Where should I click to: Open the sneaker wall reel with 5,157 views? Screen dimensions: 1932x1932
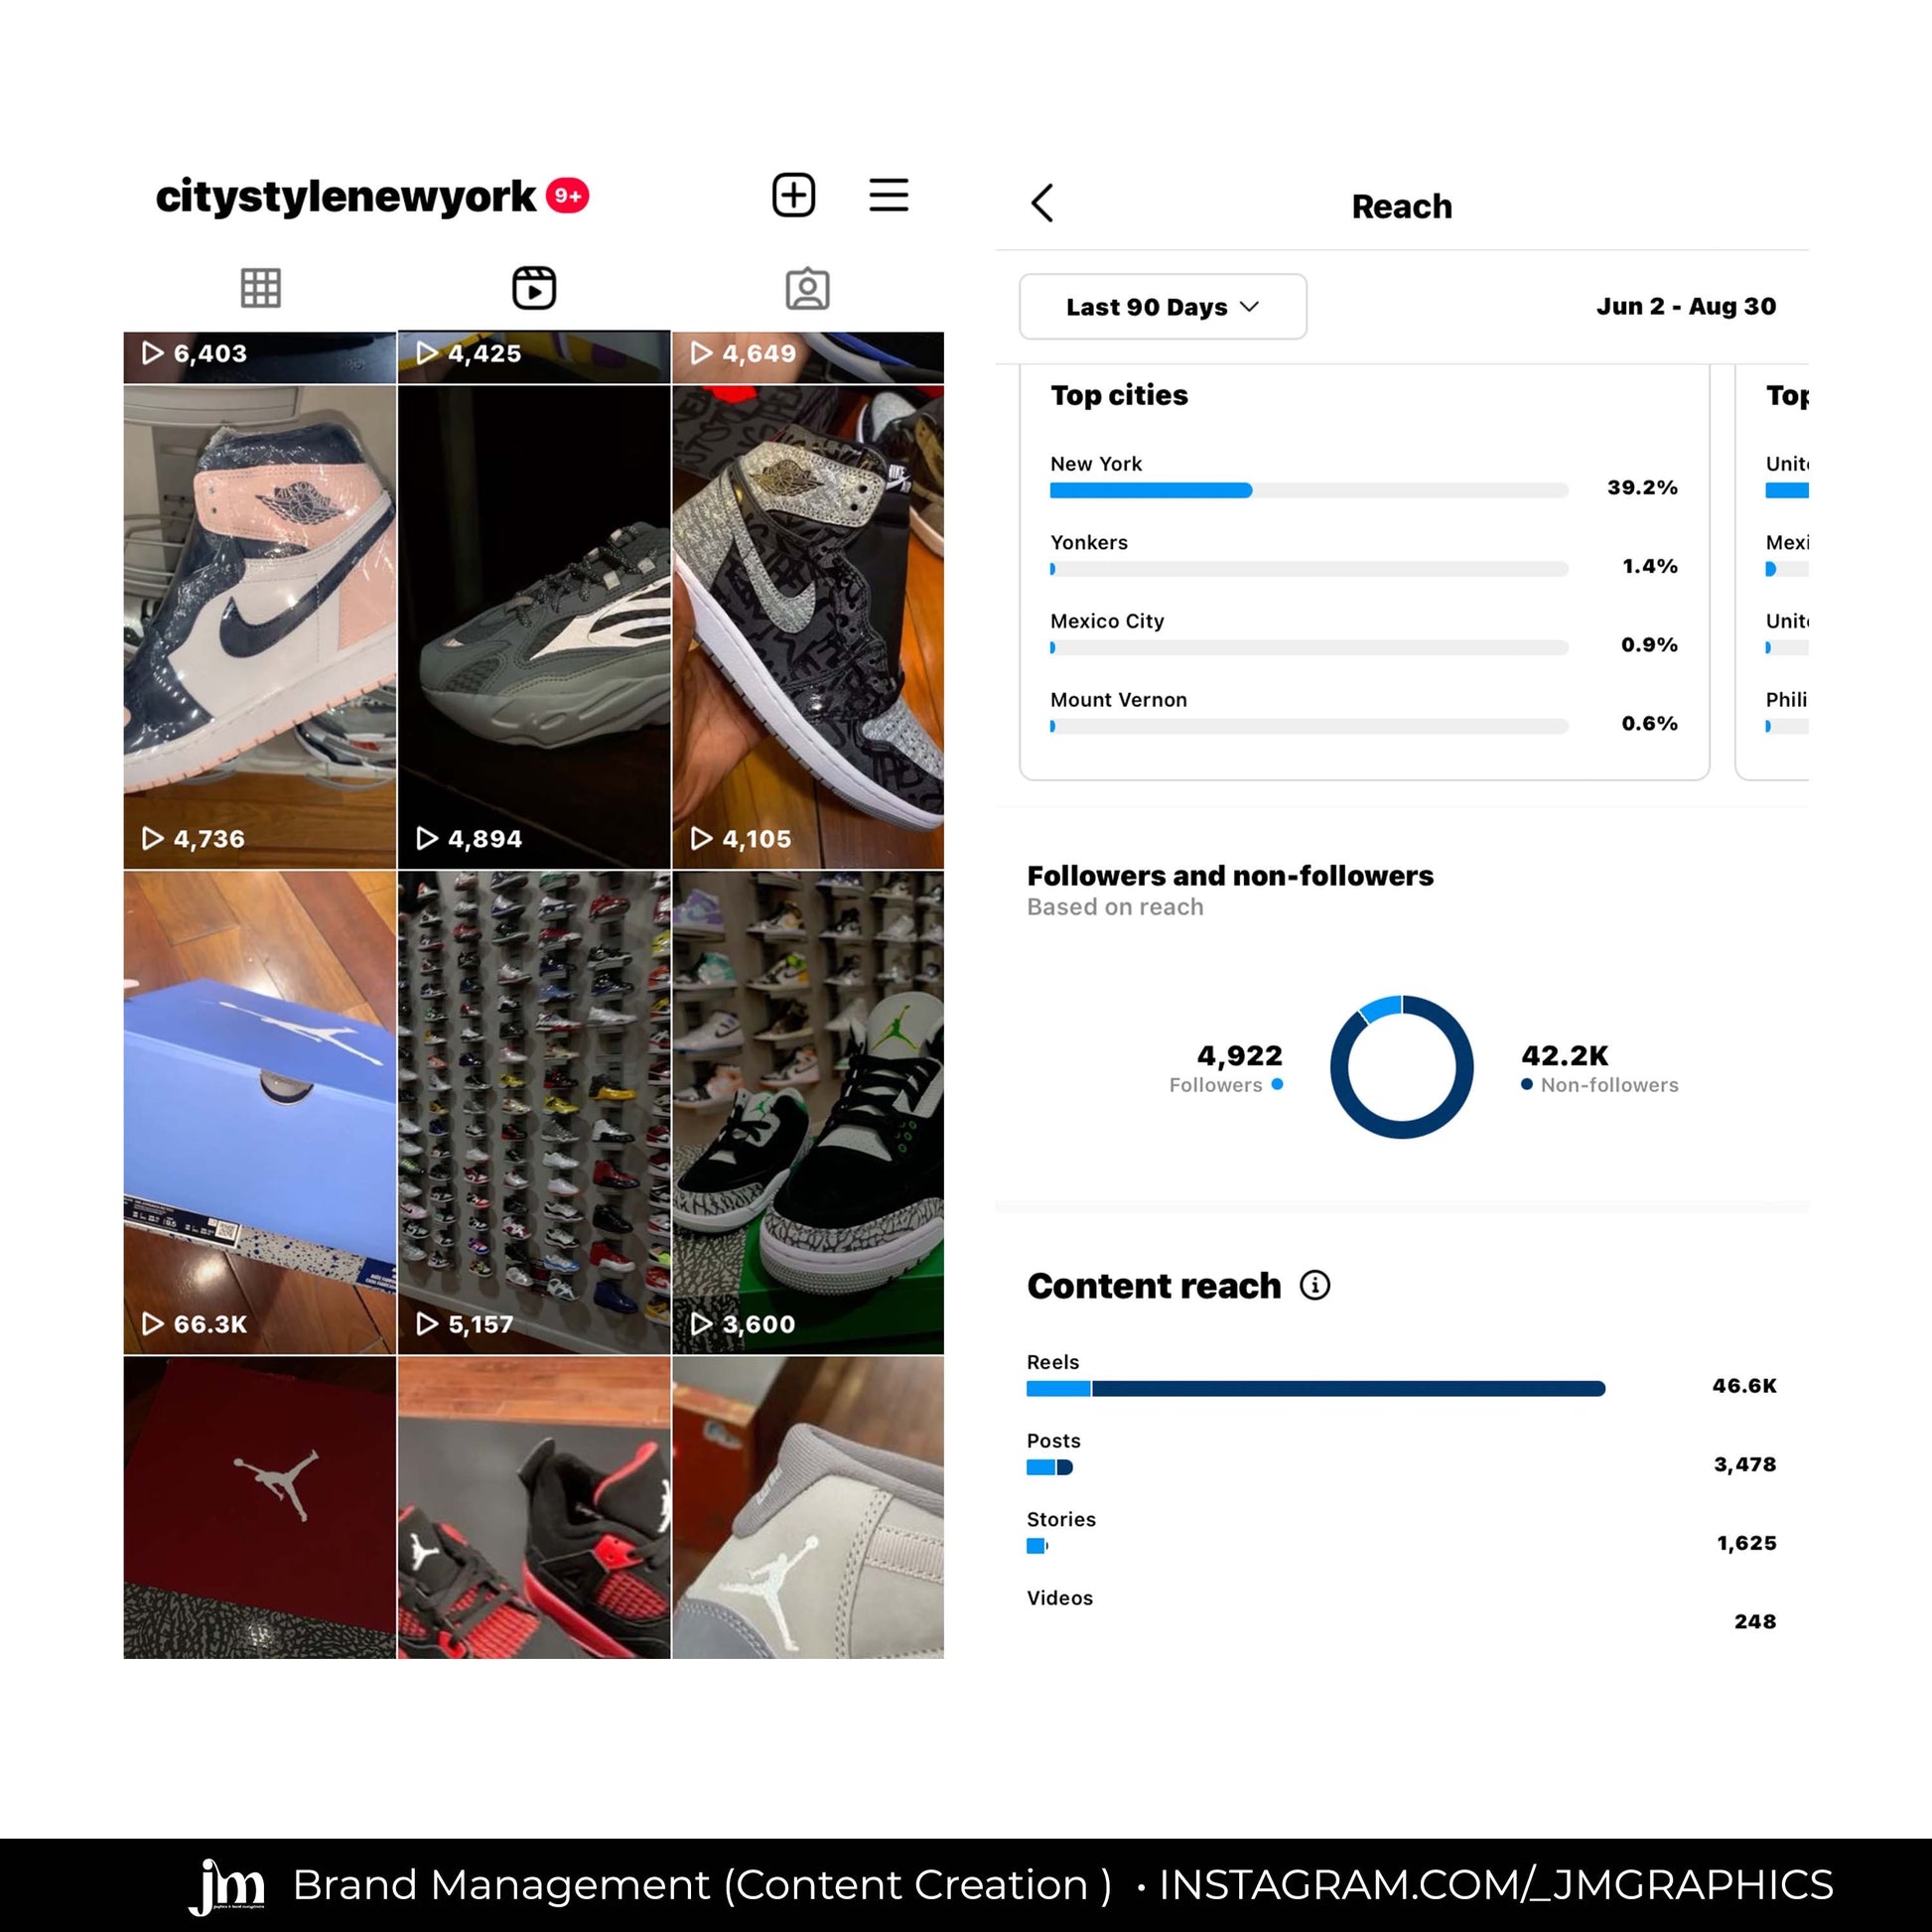pos(534,1112)
